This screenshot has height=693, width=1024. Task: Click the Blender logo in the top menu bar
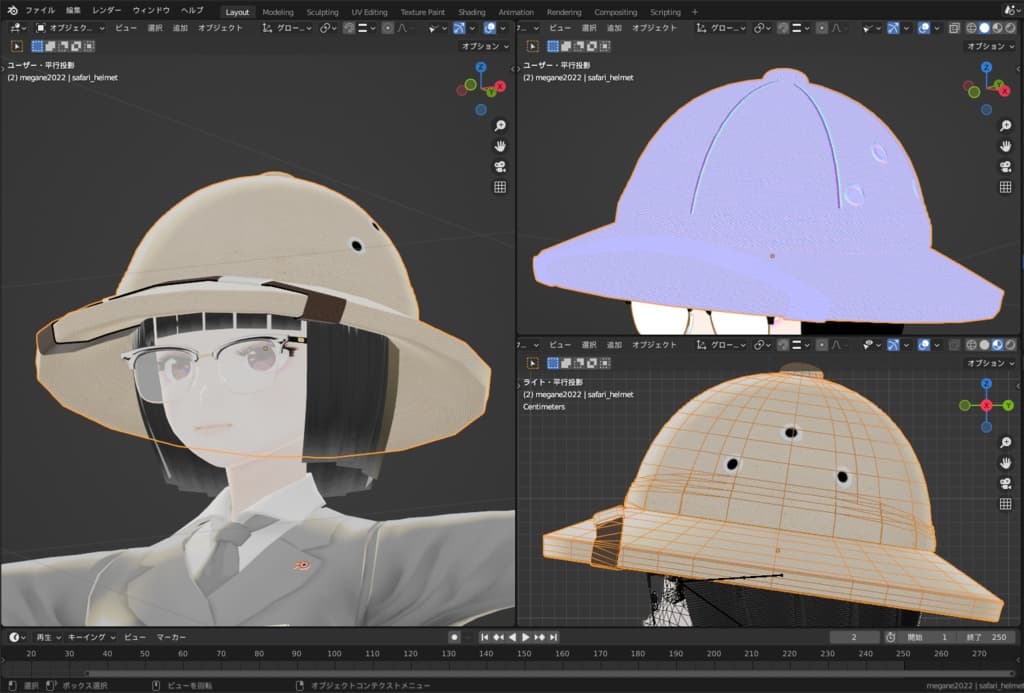pyautogui.click(x=12, y=11)
